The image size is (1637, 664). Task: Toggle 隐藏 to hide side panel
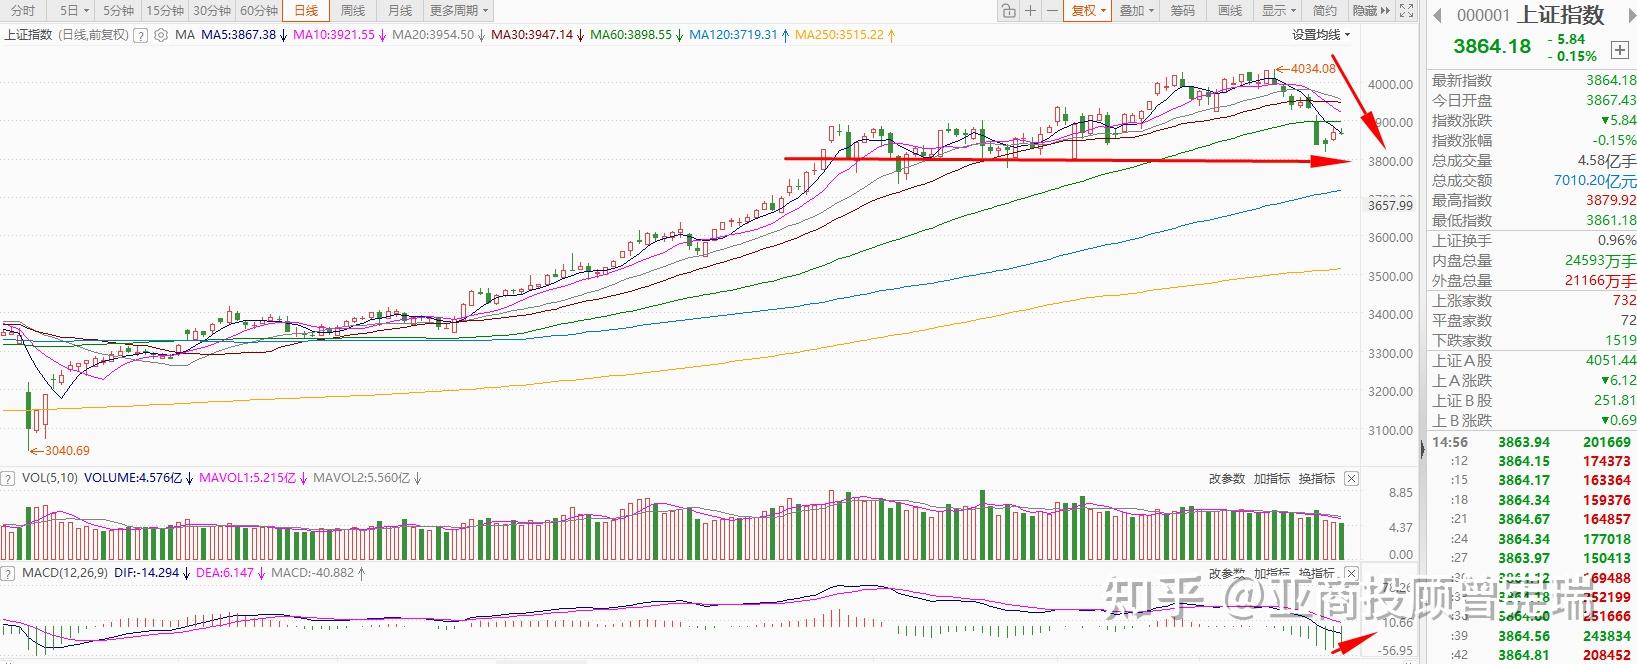[x=1371, y=11]
